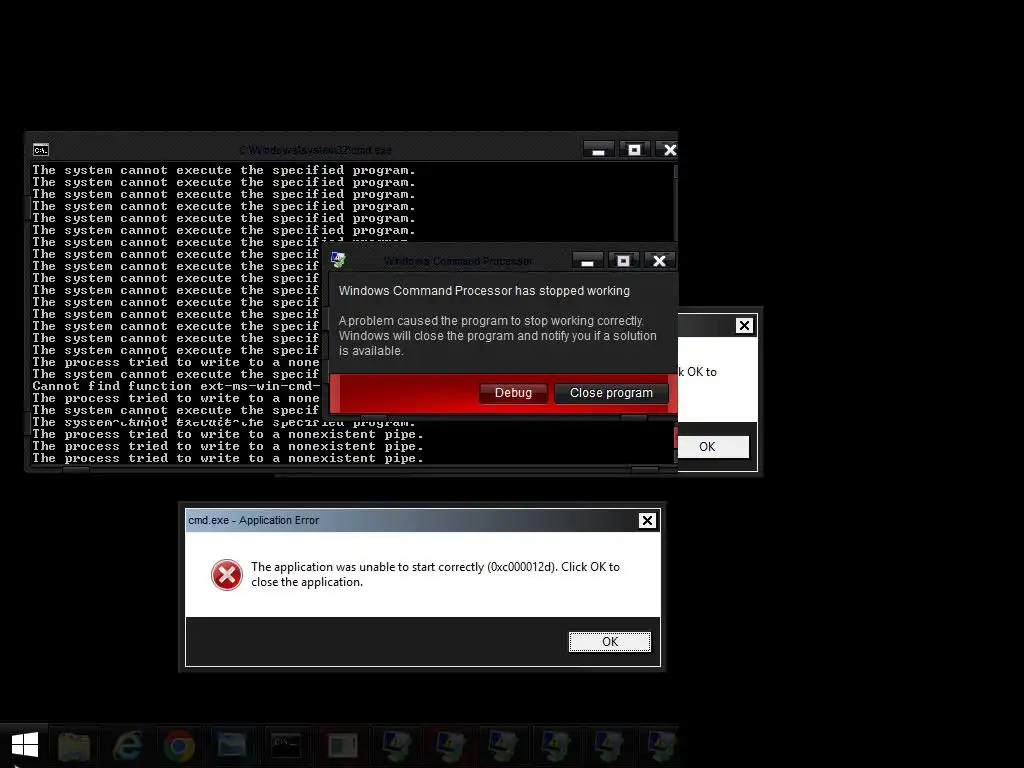The width and height of the screenshot is (1024, 768).
Task: Open File Explorer from the taskbar
Action: click(x=73, y=746)
